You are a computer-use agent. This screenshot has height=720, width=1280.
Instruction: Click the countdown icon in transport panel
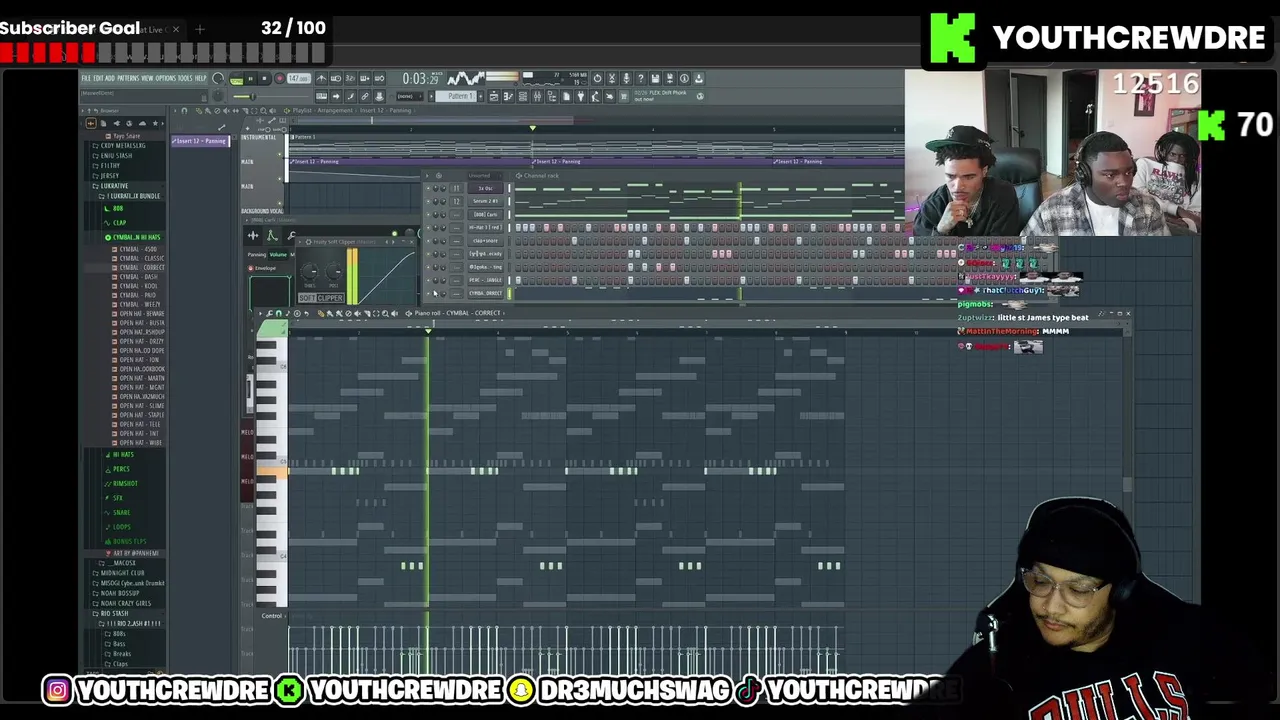[x=350, y=79]
